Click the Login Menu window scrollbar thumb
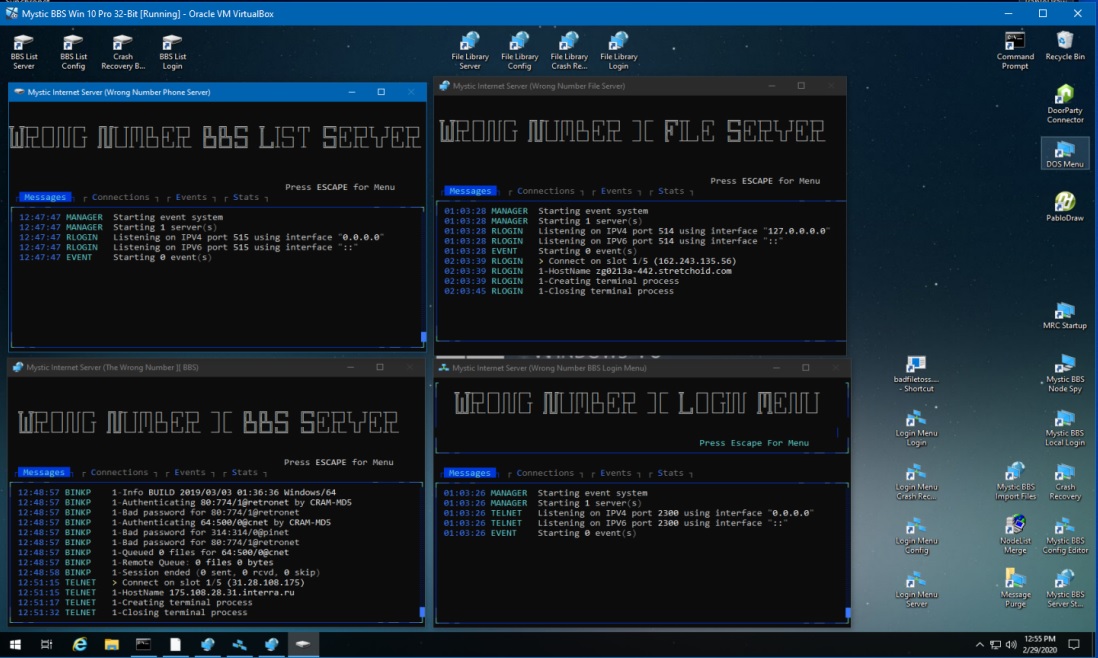1098x658 pixels. point(848,612)
